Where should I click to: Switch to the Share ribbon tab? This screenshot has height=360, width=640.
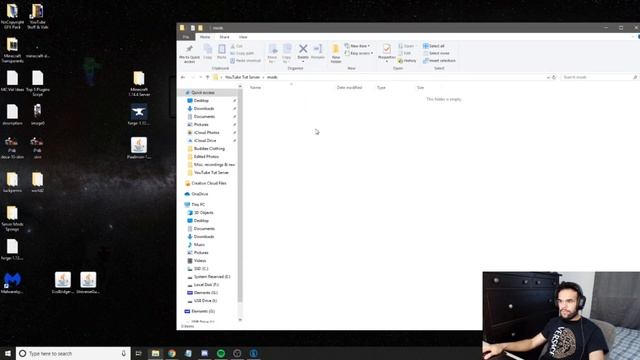pyautogui.click(x=224, y=37)
